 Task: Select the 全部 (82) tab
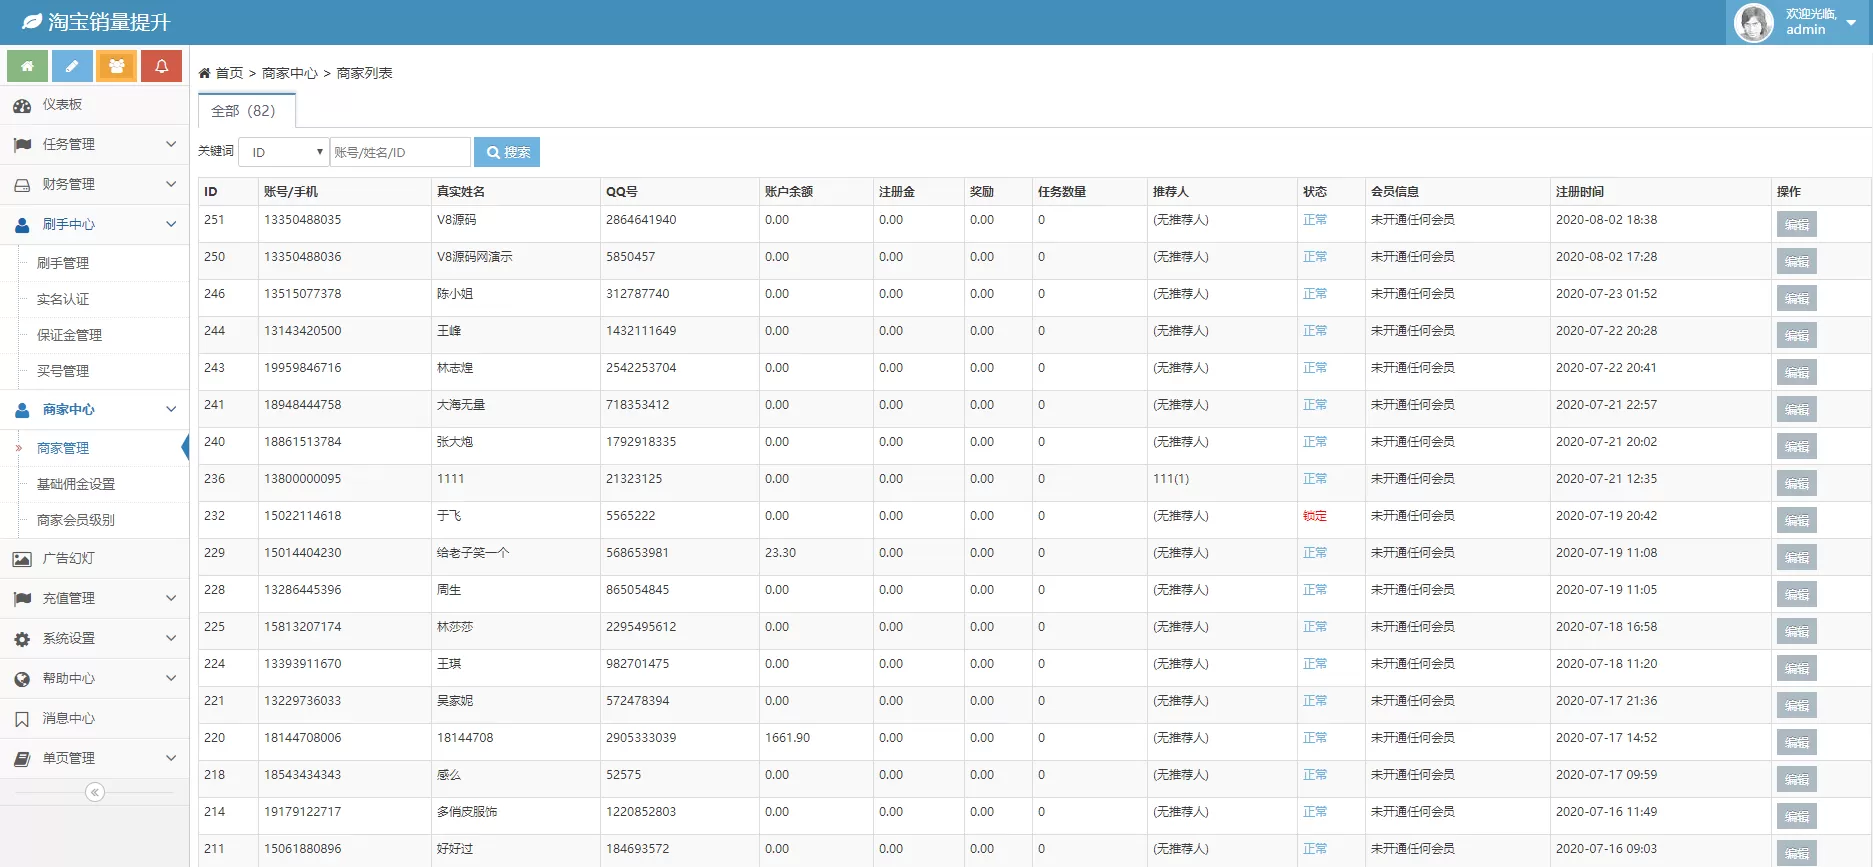point(243,111)
